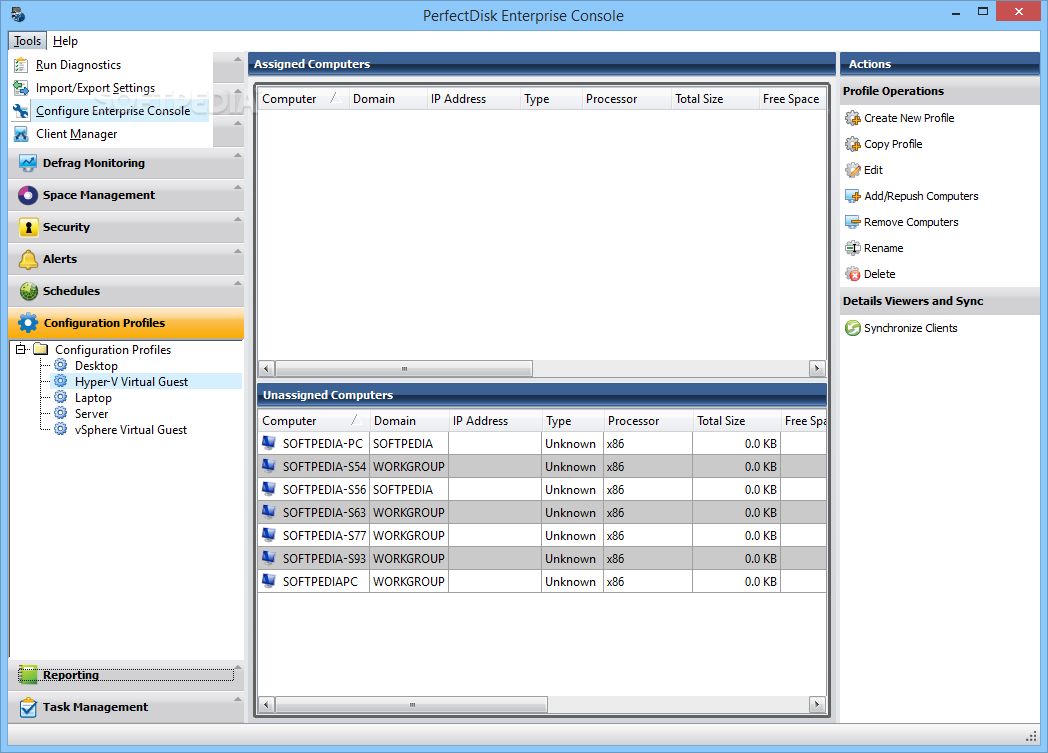This screenshot has width=1048, height=753.
Task: Expand the Reporting section arrow
Action: coord(238,667)
